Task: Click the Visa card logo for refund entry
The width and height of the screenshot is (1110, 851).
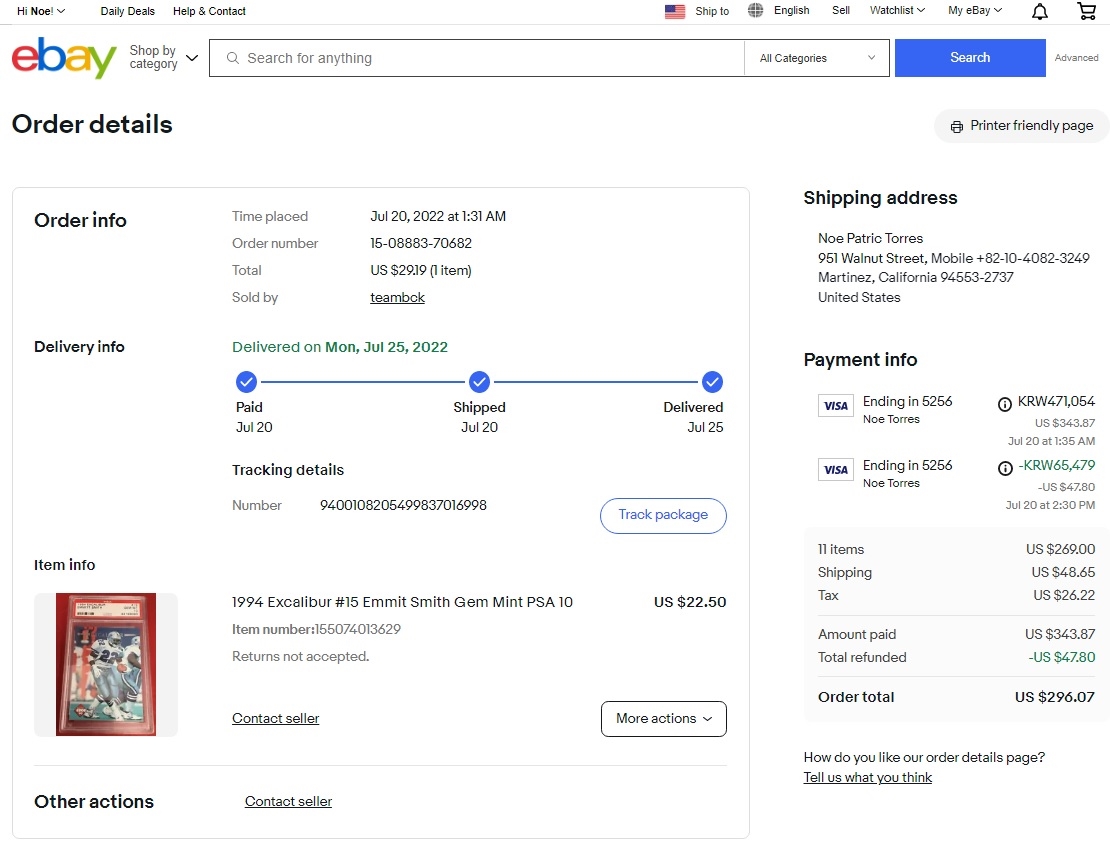Action: (x=835, y=469)
